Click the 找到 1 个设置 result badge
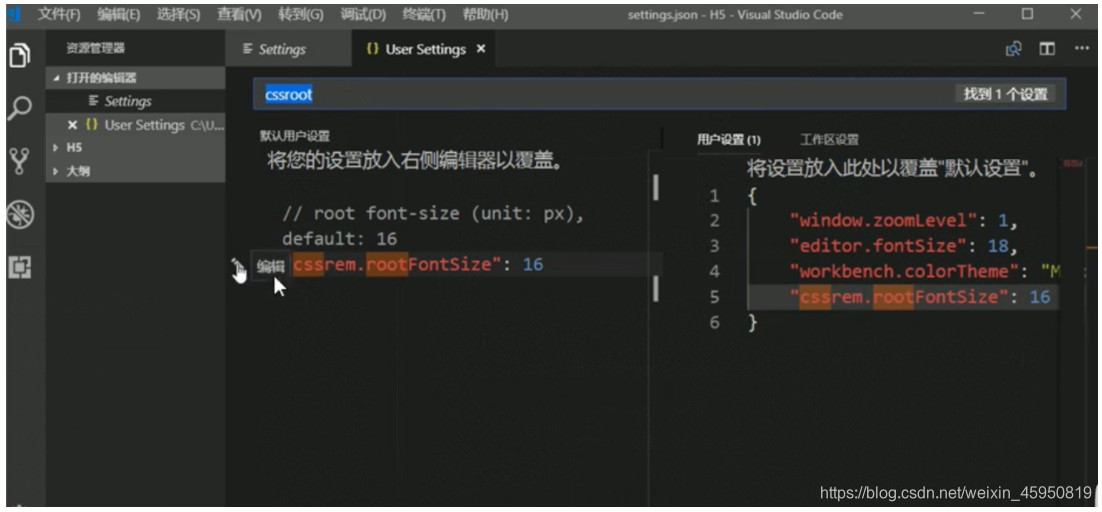Image resolution: width=1102 pixels, height=512 pixels. (x=1005, y=94)
